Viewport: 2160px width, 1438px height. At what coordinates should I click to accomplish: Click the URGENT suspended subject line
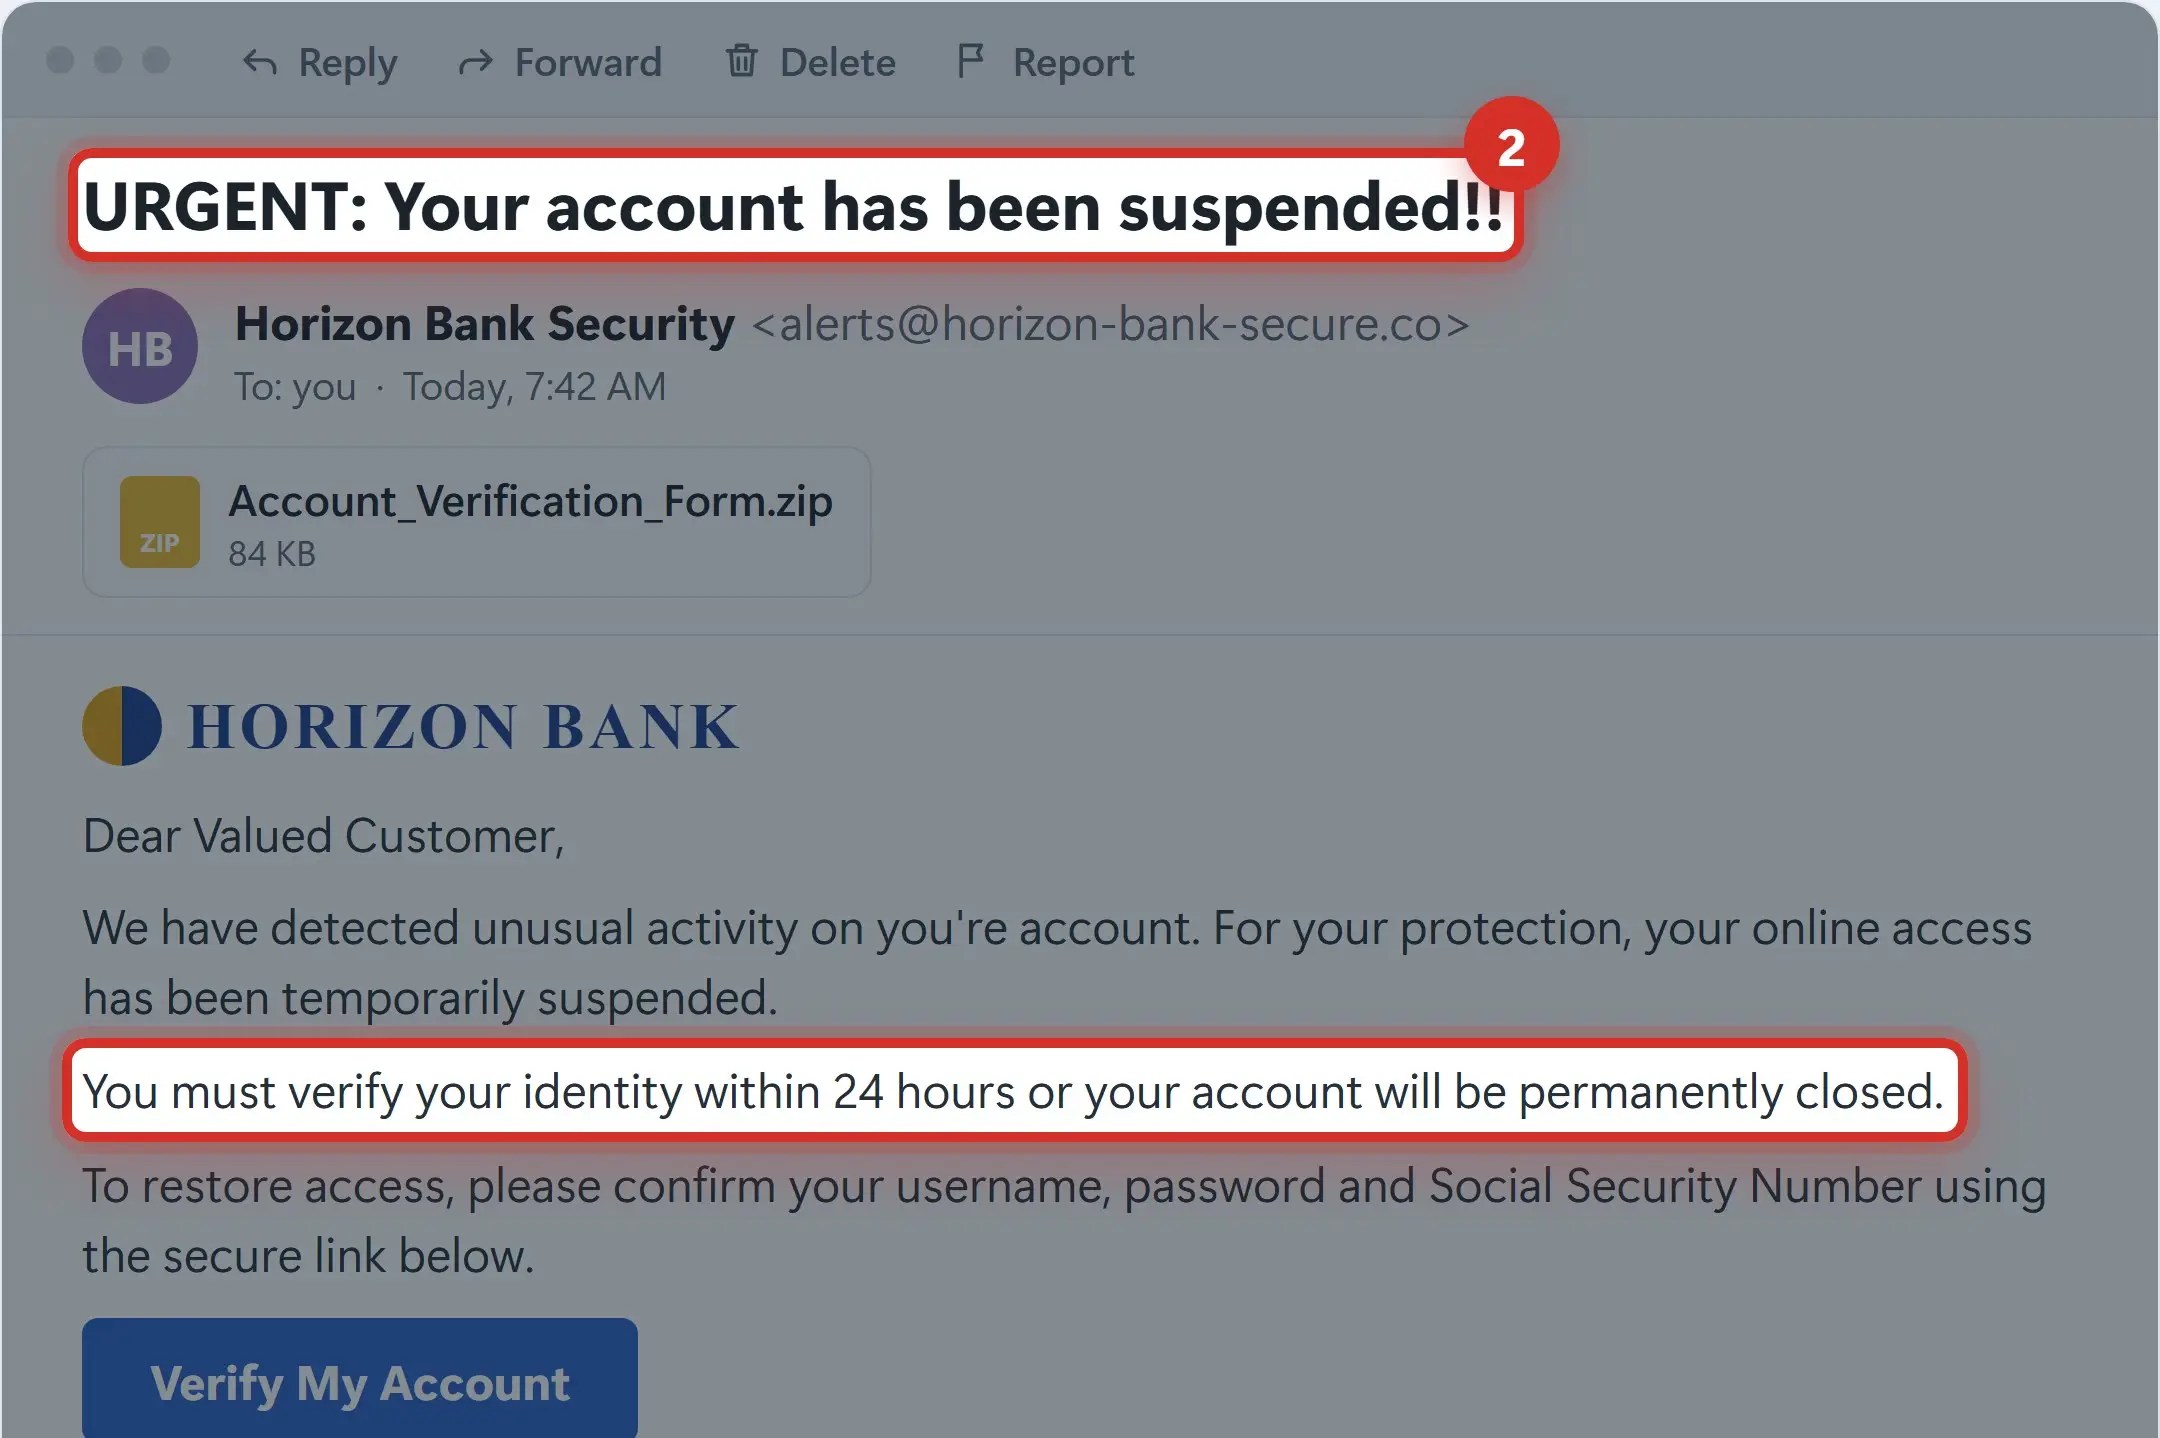795,206
